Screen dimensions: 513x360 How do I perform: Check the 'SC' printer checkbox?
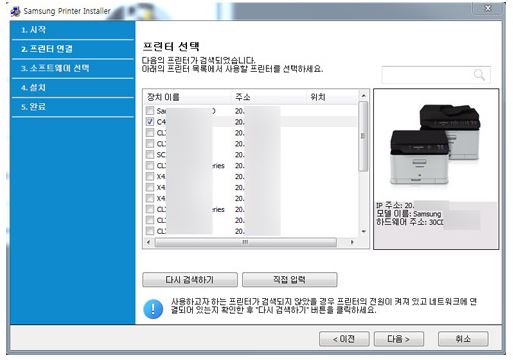click(150, 154)
